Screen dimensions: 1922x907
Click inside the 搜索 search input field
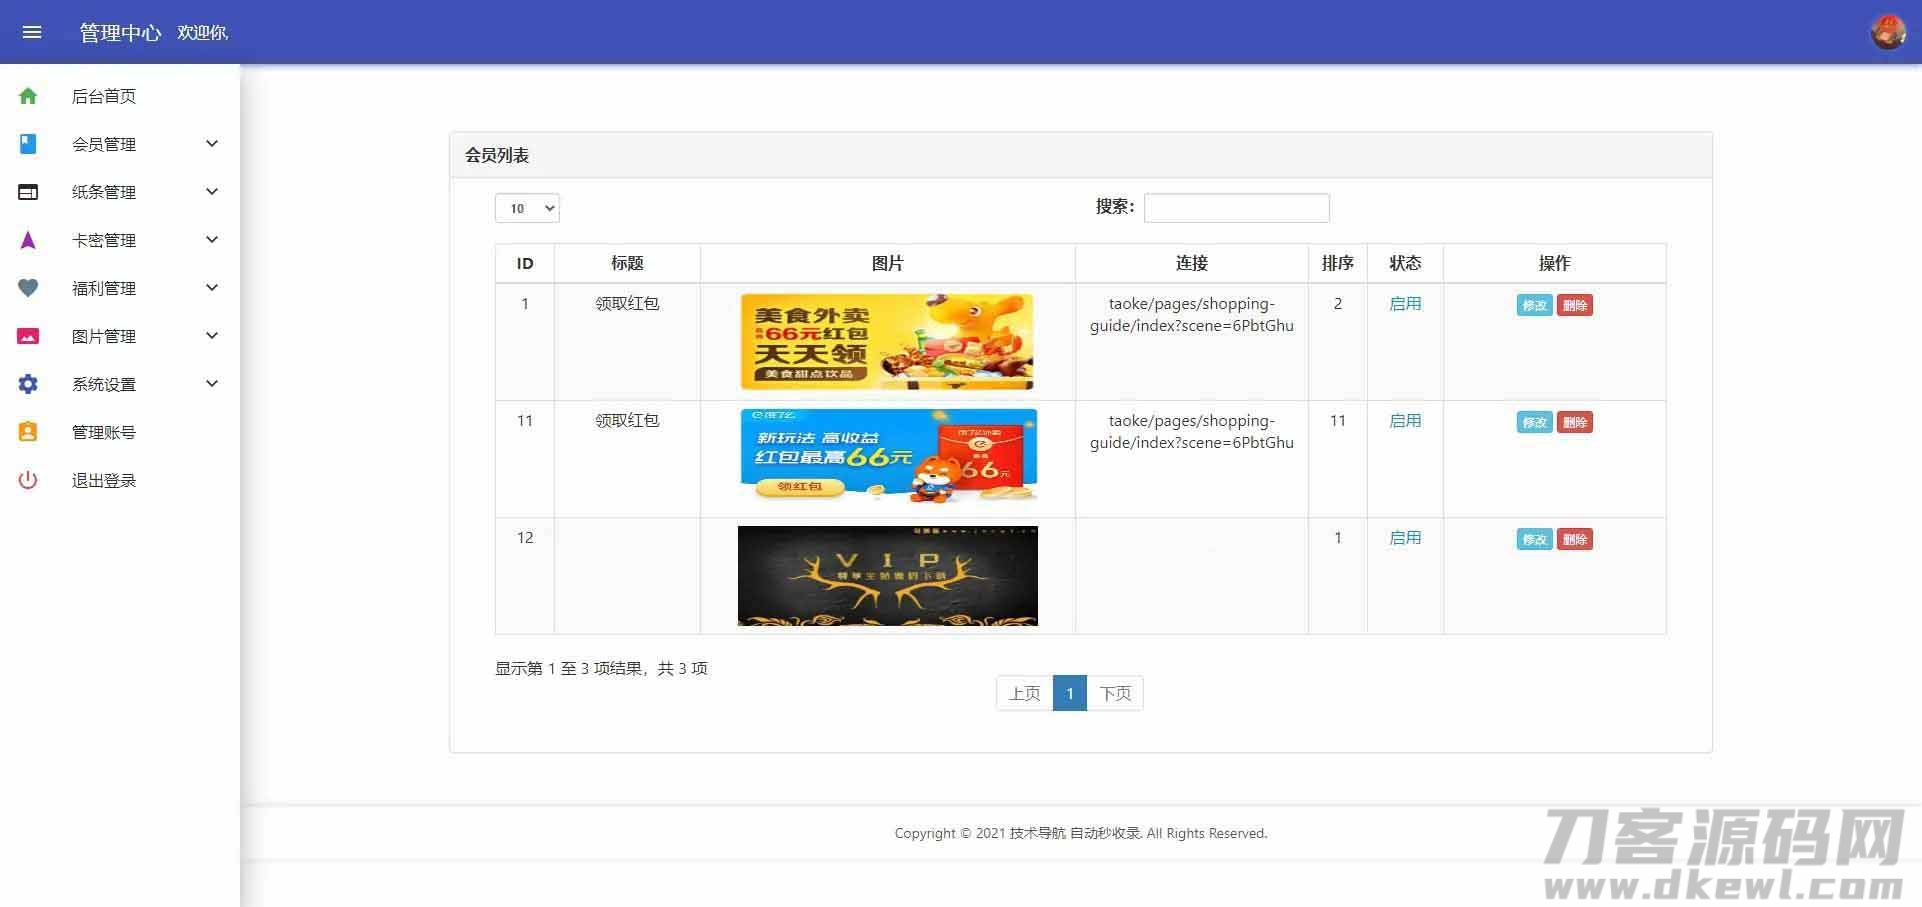tap(1236, 207)
